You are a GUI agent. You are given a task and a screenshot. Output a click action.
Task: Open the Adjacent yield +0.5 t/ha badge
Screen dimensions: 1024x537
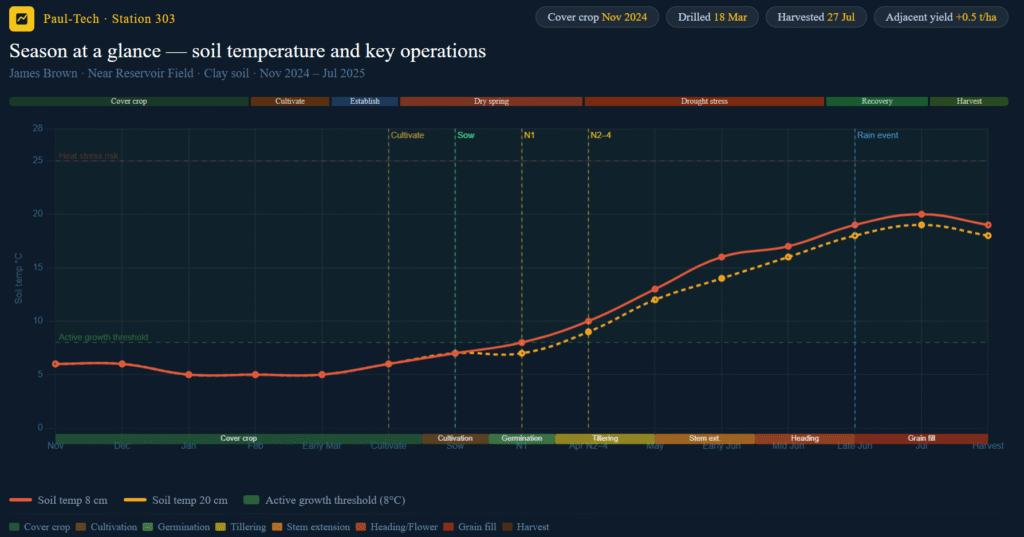click(x=940, y=17)
